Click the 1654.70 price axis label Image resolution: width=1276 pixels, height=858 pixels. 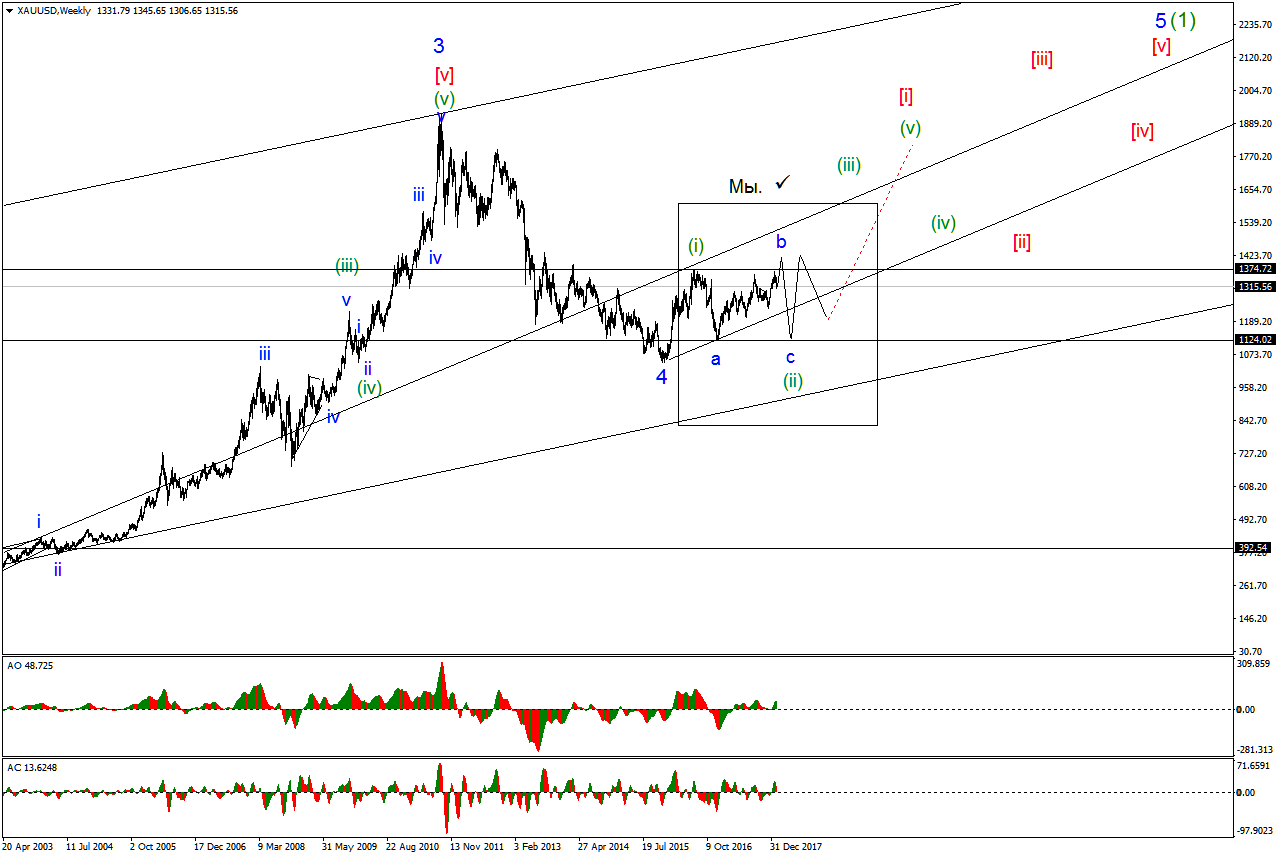[x=1255, y=190]
